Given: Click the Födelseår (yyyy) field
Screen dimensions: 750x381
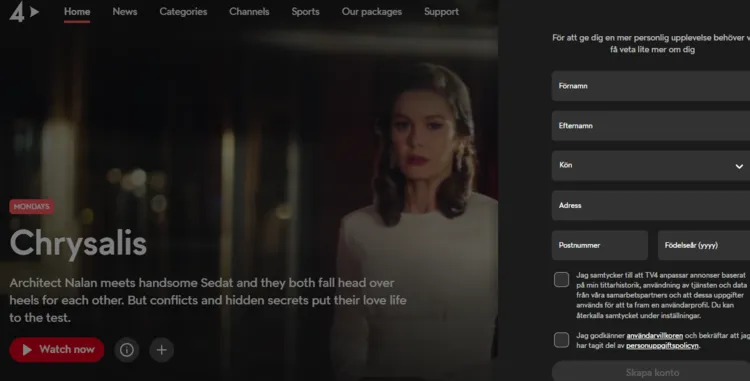Looking at the screenshot, I should pos(704,245).
